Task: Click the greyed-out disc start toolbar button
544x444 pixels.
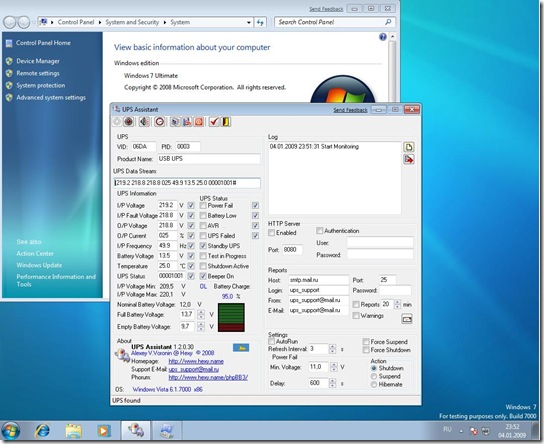Action: [x=117, y=122]
